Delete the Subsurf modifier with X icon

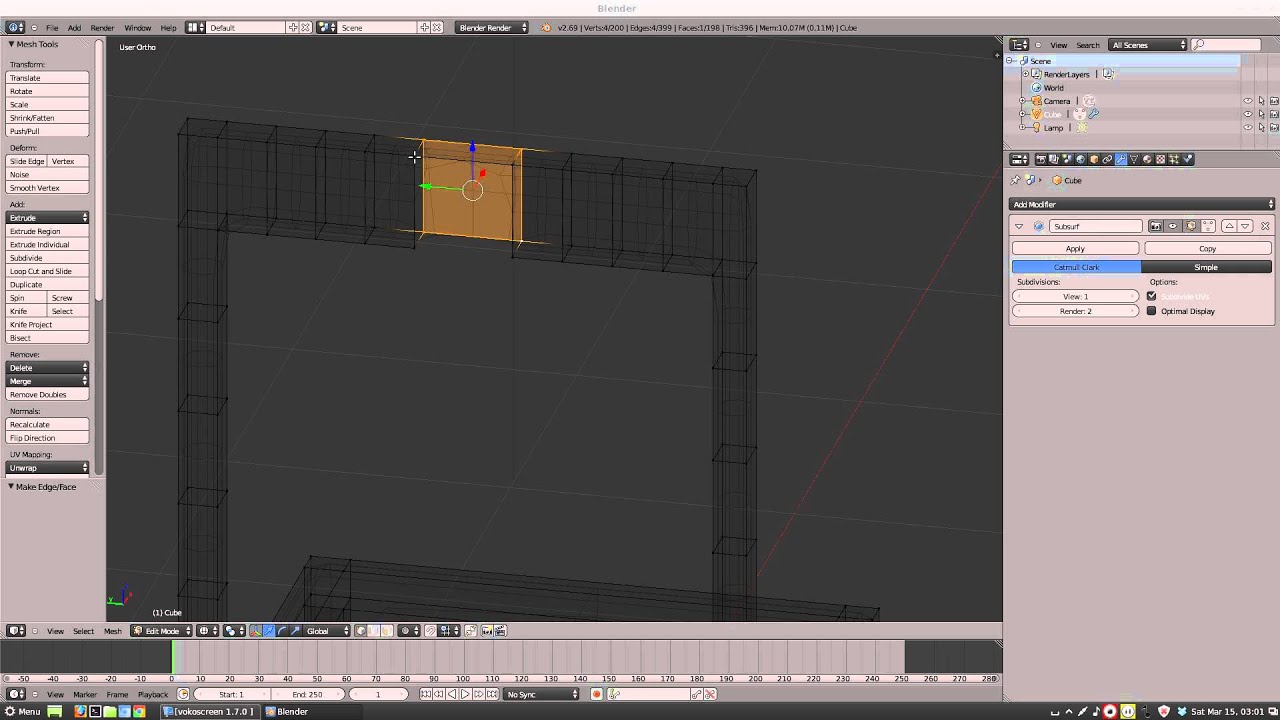pyautogui.click(x=1265, y=226)
